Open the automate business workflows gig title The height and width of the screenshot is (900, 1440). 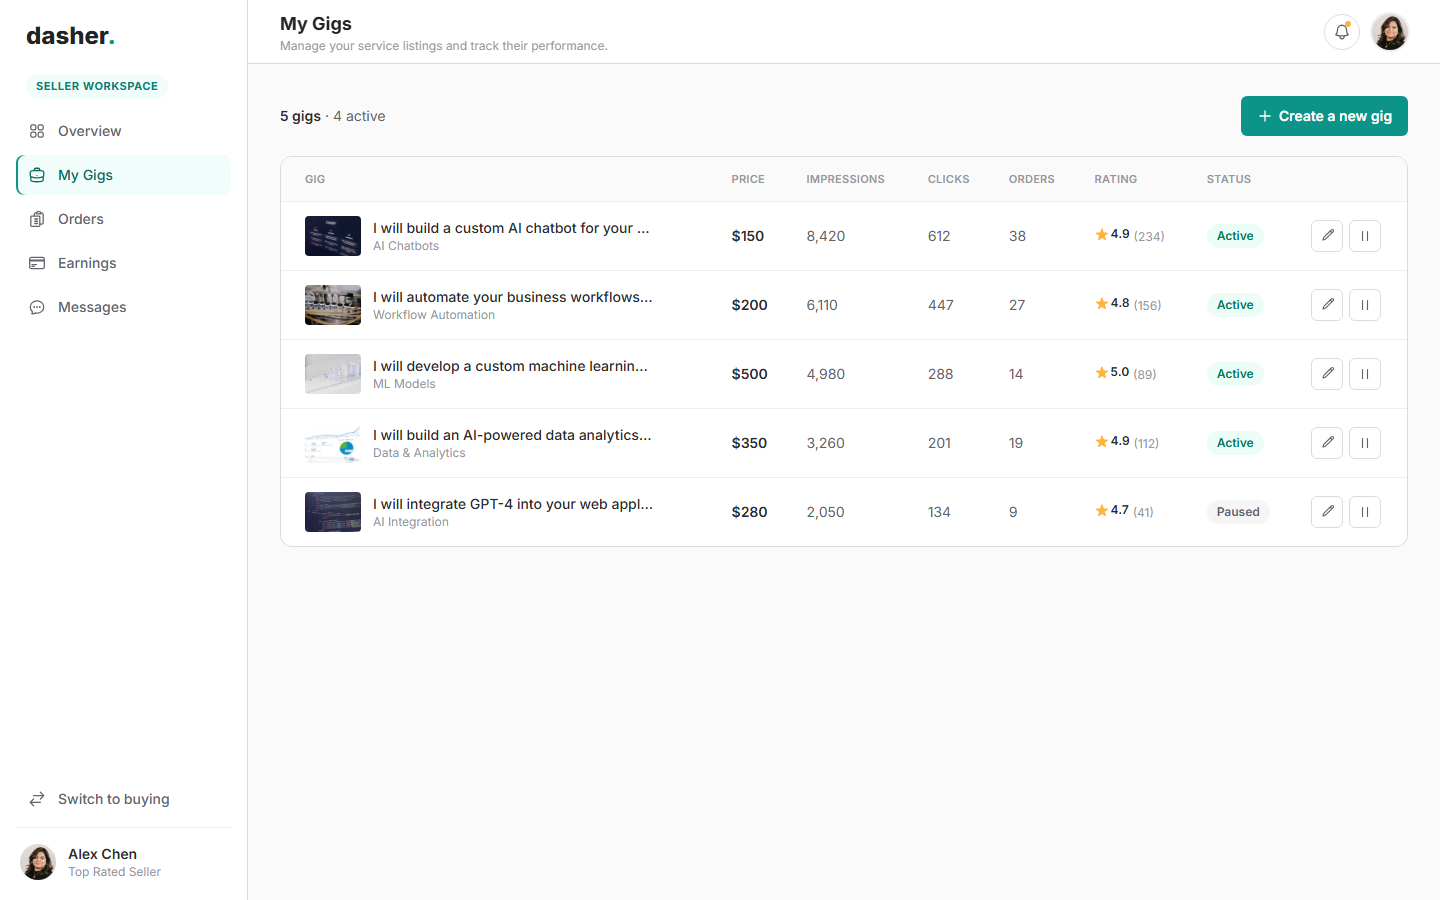[x=512, y=297]
